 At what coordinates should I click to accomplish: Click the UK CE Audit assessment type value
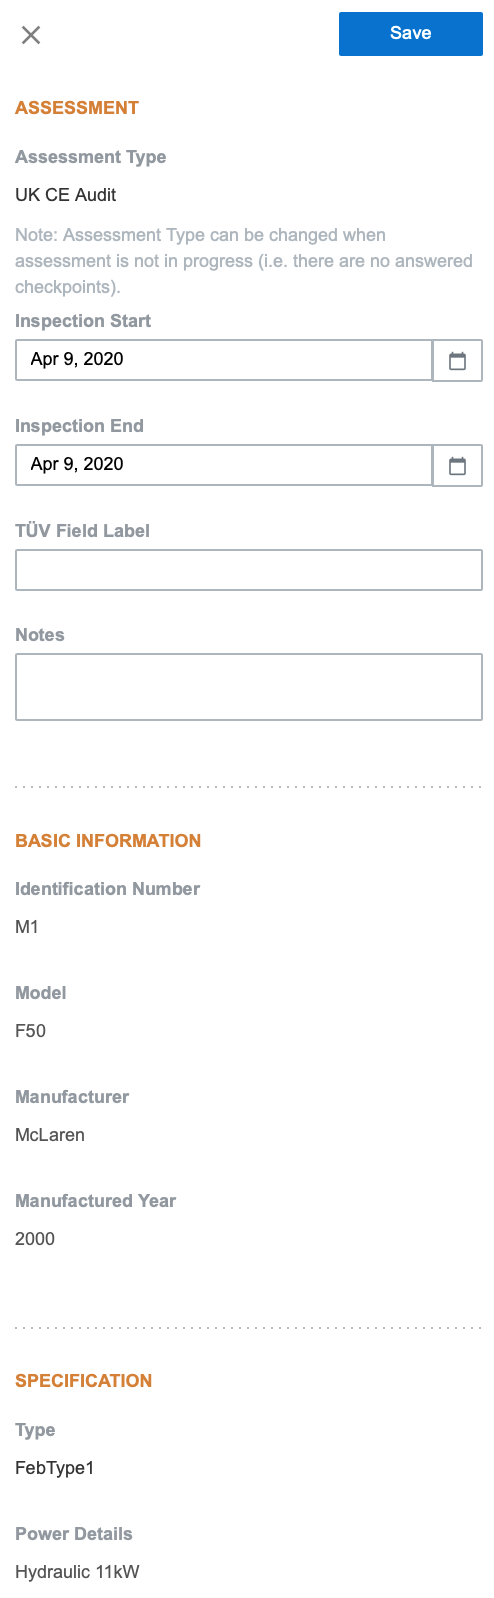pos(66,195)
